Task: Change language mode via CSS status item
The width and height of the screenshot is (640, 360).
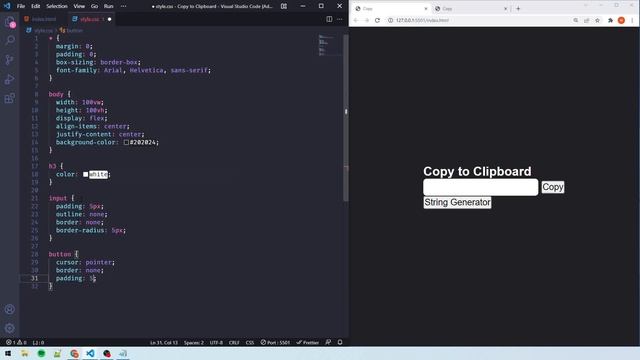Action: [250, 342]
